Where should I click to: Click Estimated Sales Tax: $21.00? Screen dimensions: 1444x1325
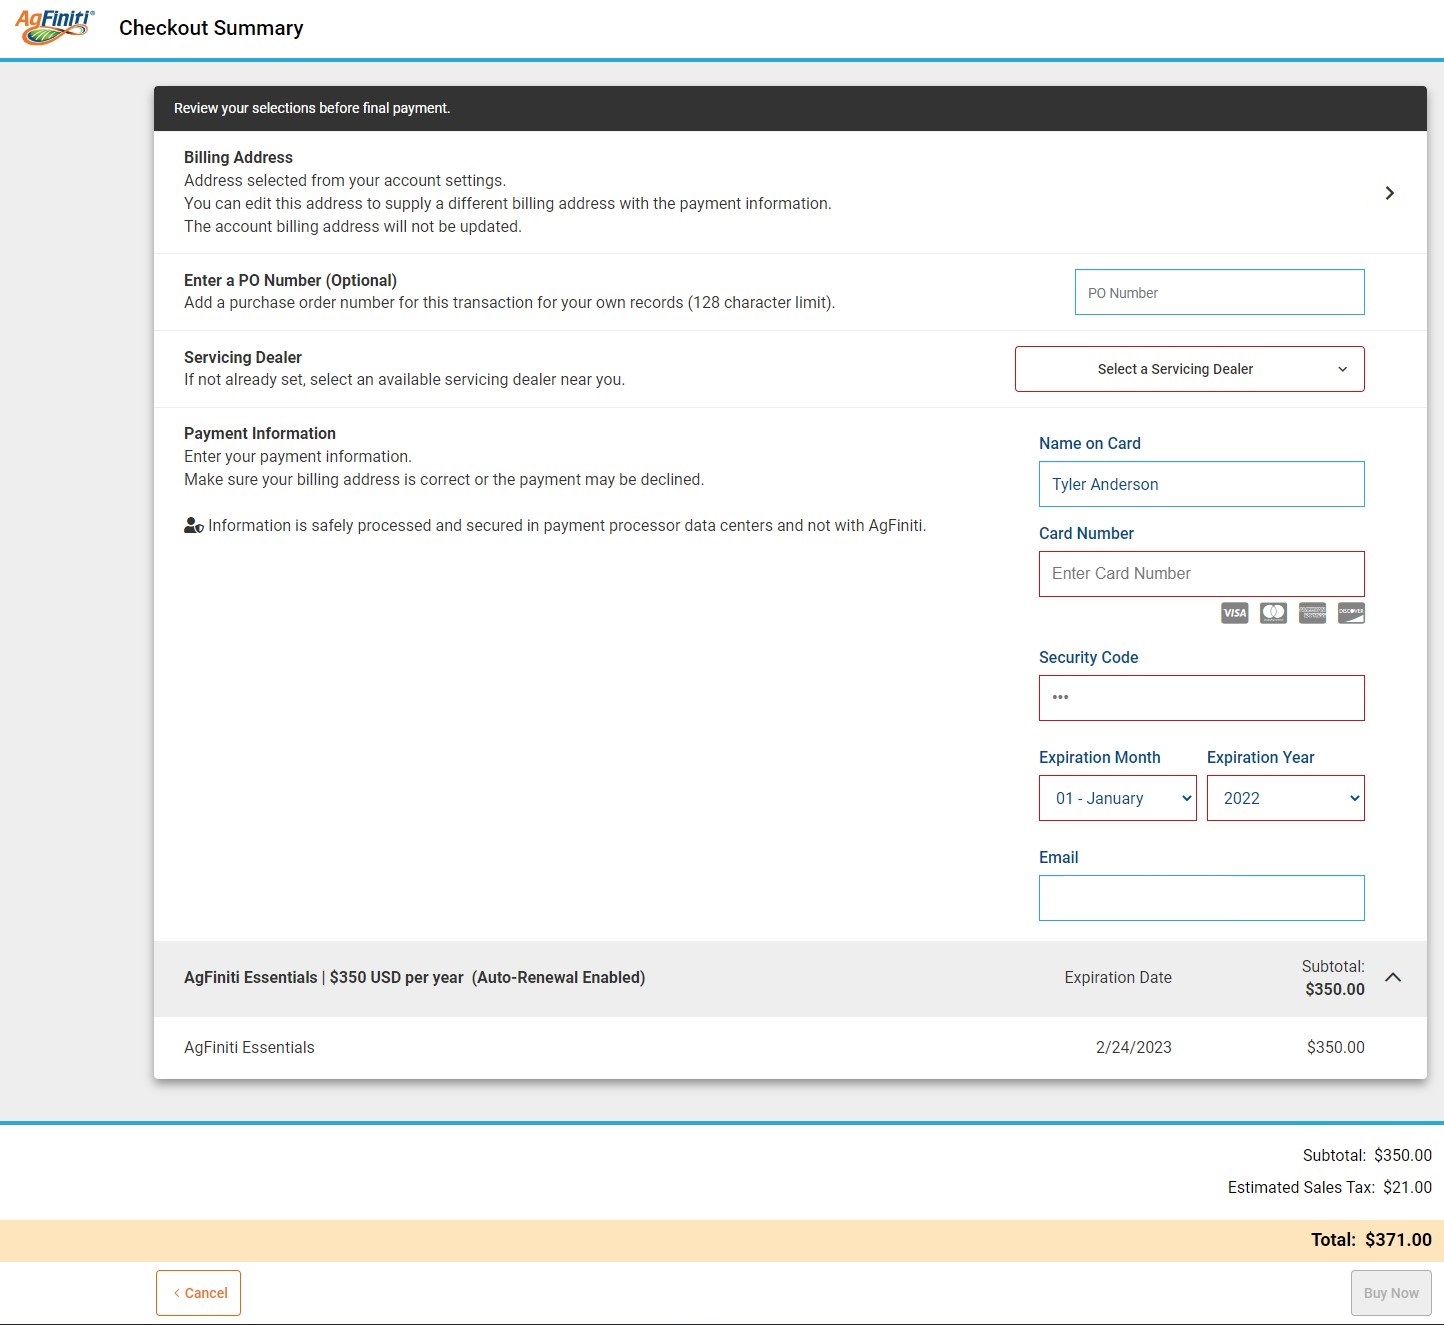(x=1330, y=1187)
